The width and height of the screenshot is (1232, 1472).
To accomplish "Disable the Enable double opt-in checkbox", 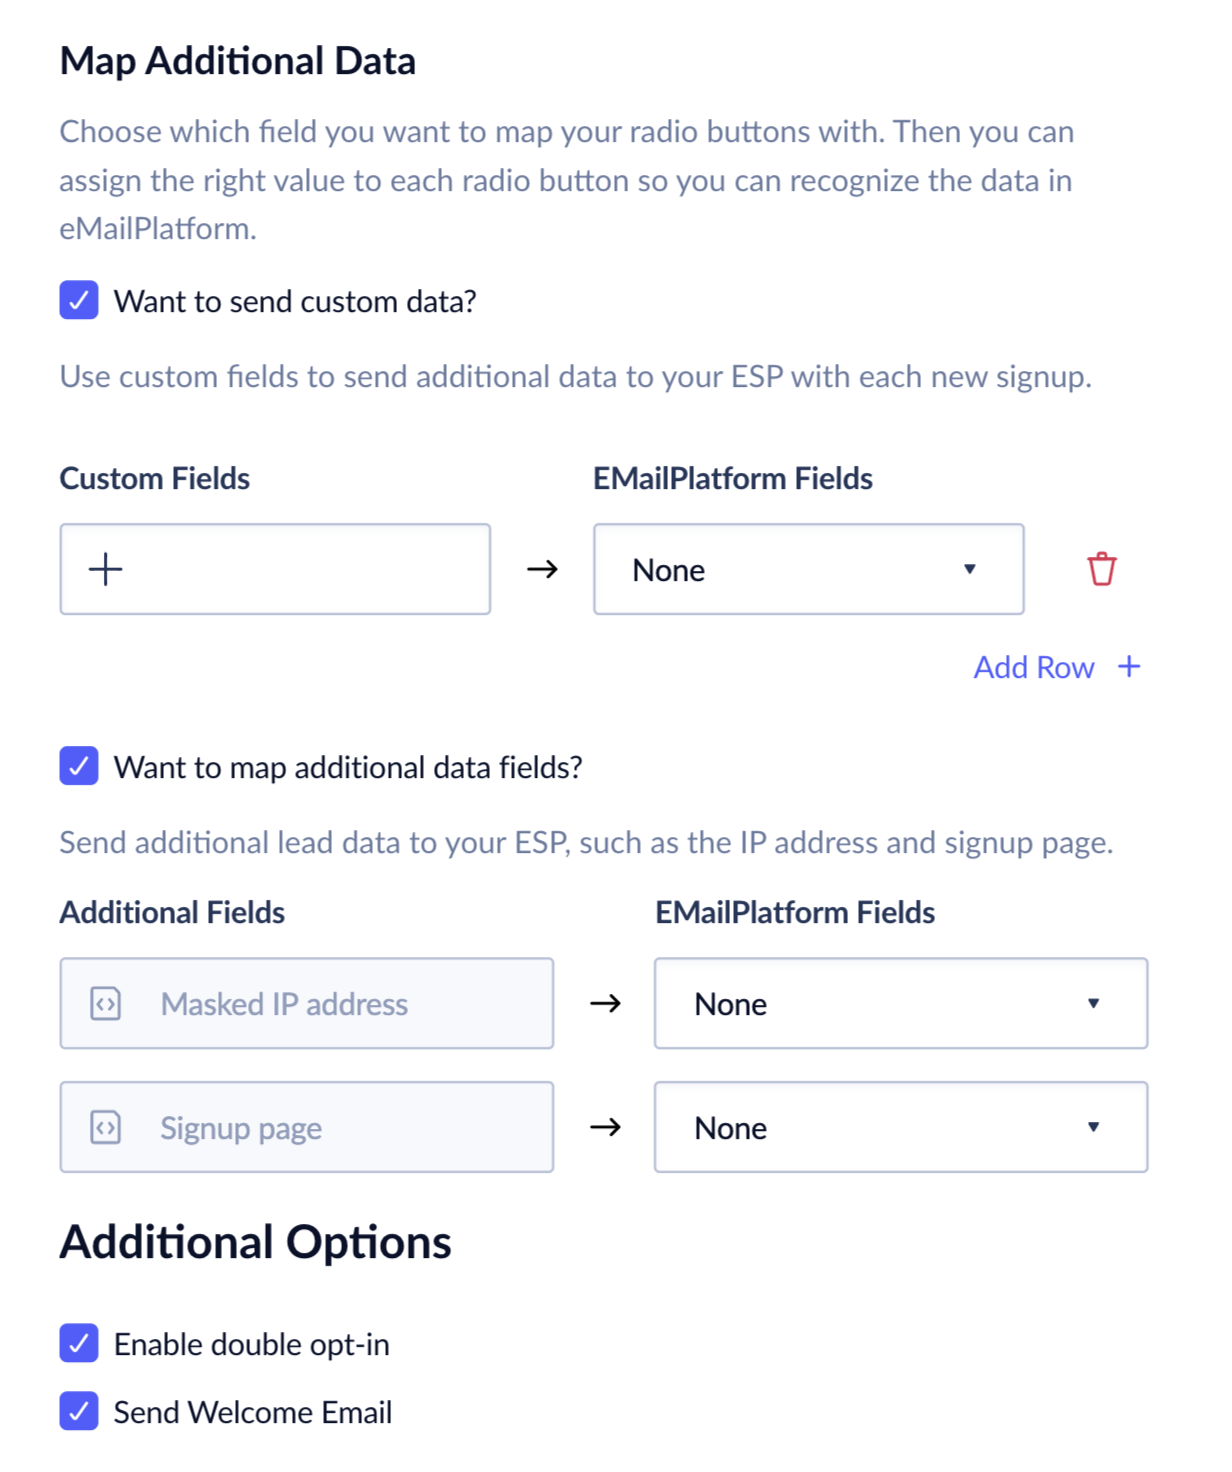I will pos(79,1343).
